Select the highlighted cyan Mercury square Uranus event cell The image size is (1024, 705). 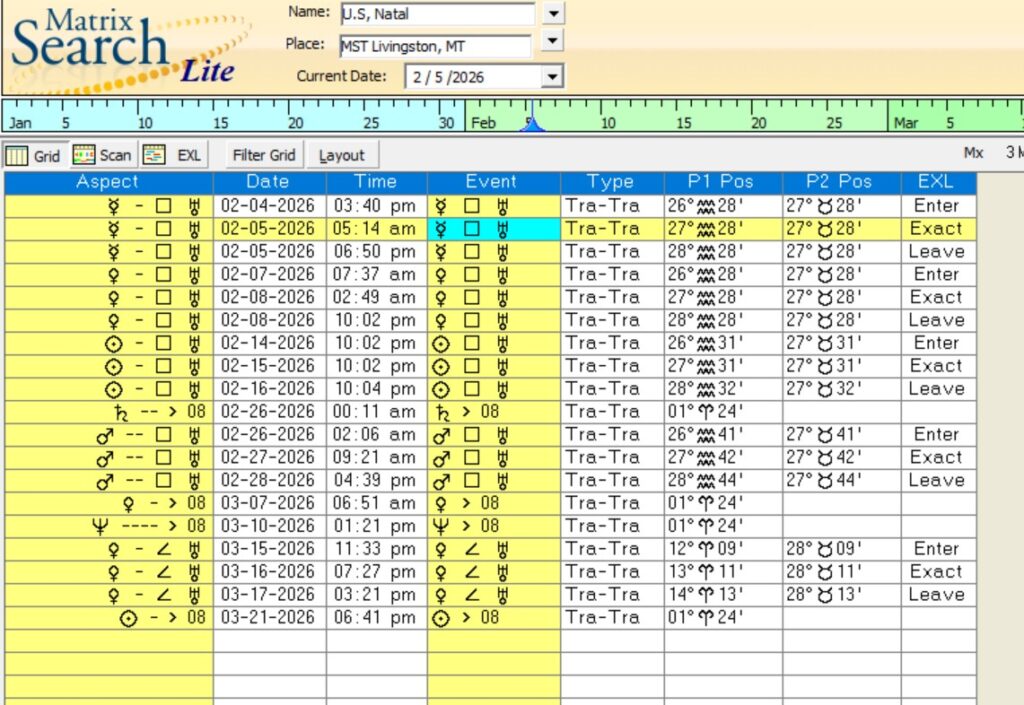[493, 228]
